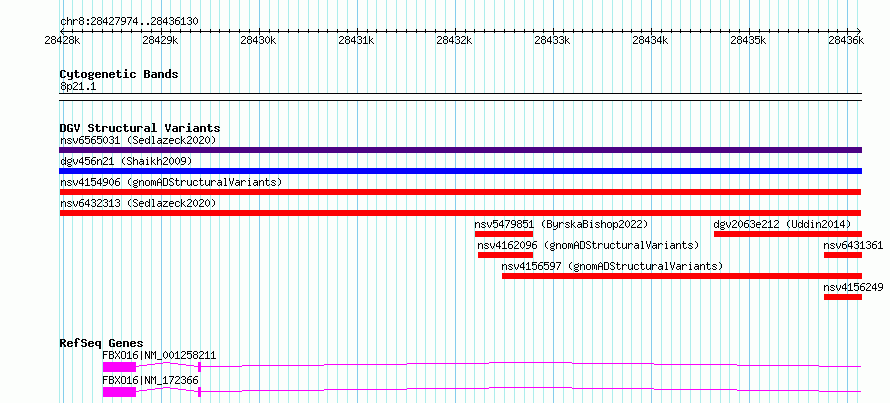Click the large exon block of NM_172366
This screenshot has height=403, width=890.
[119, 392]
